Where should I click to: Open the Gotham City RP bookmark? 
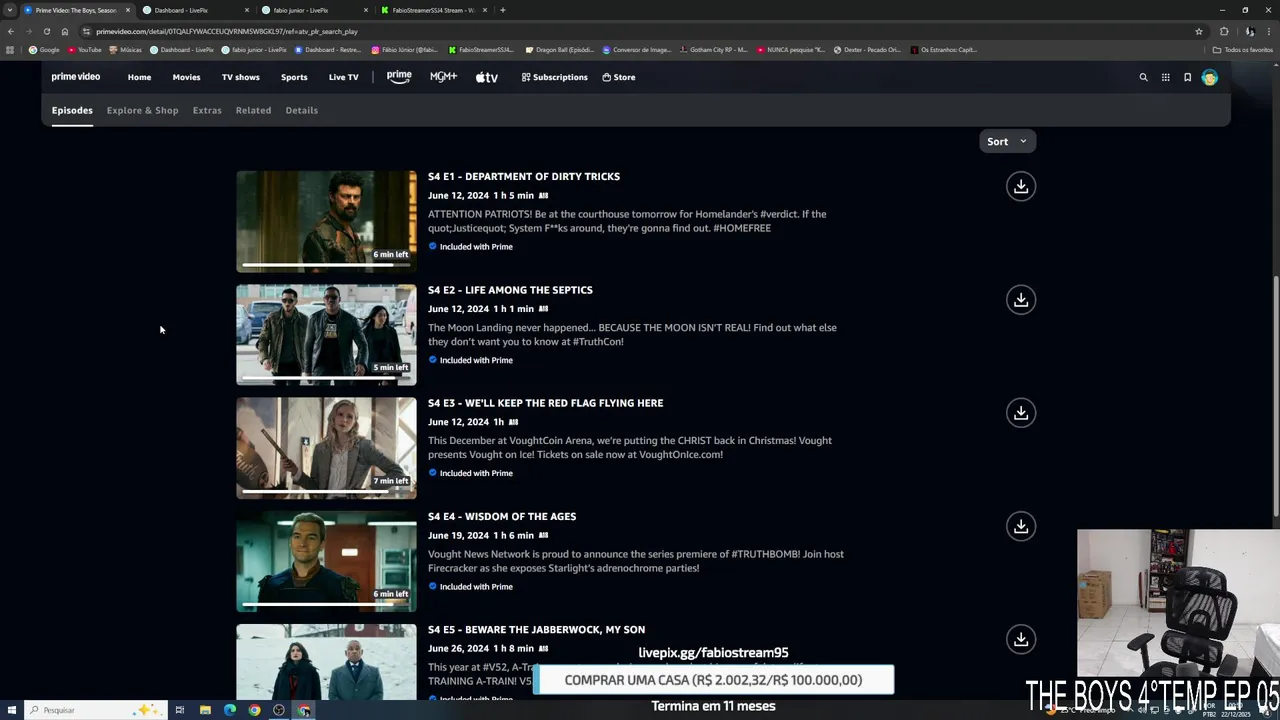(713, 49)
